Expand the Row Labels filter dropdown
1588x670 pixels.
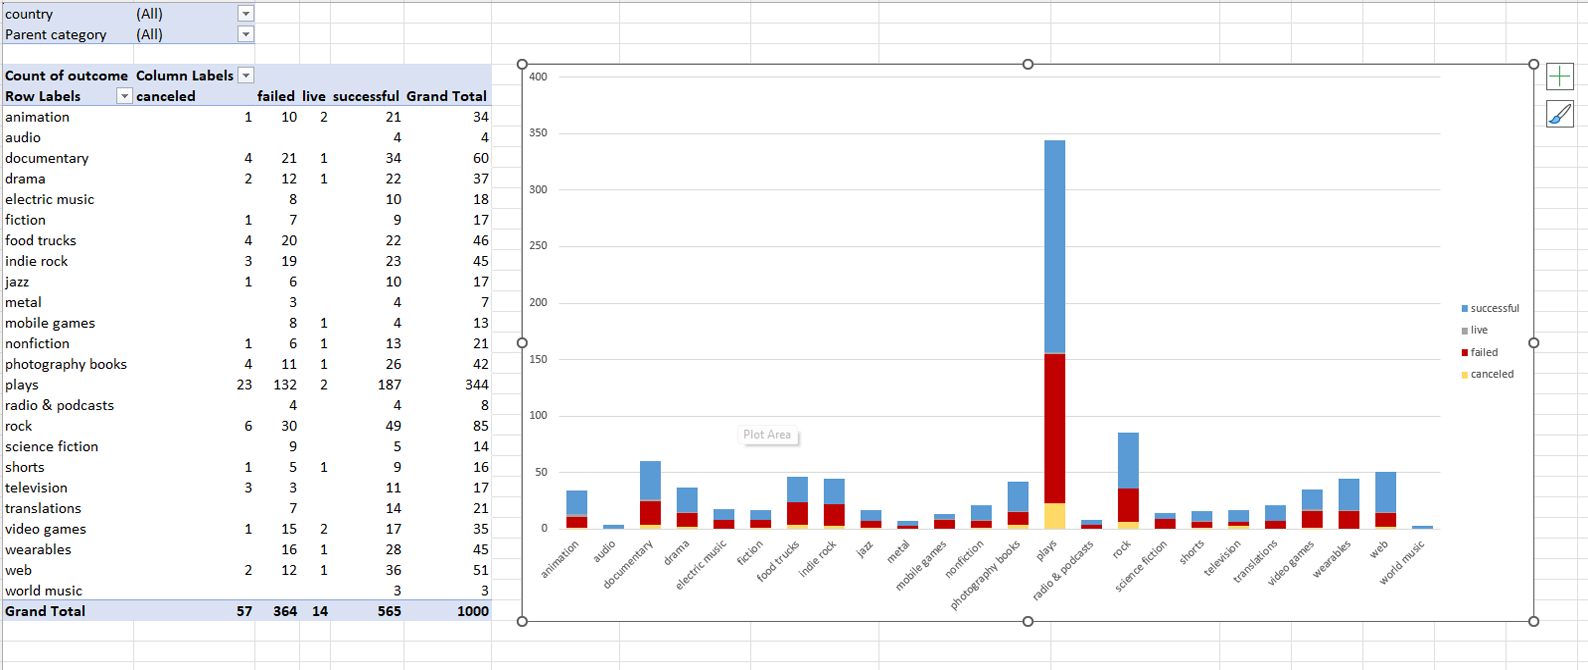124,96
